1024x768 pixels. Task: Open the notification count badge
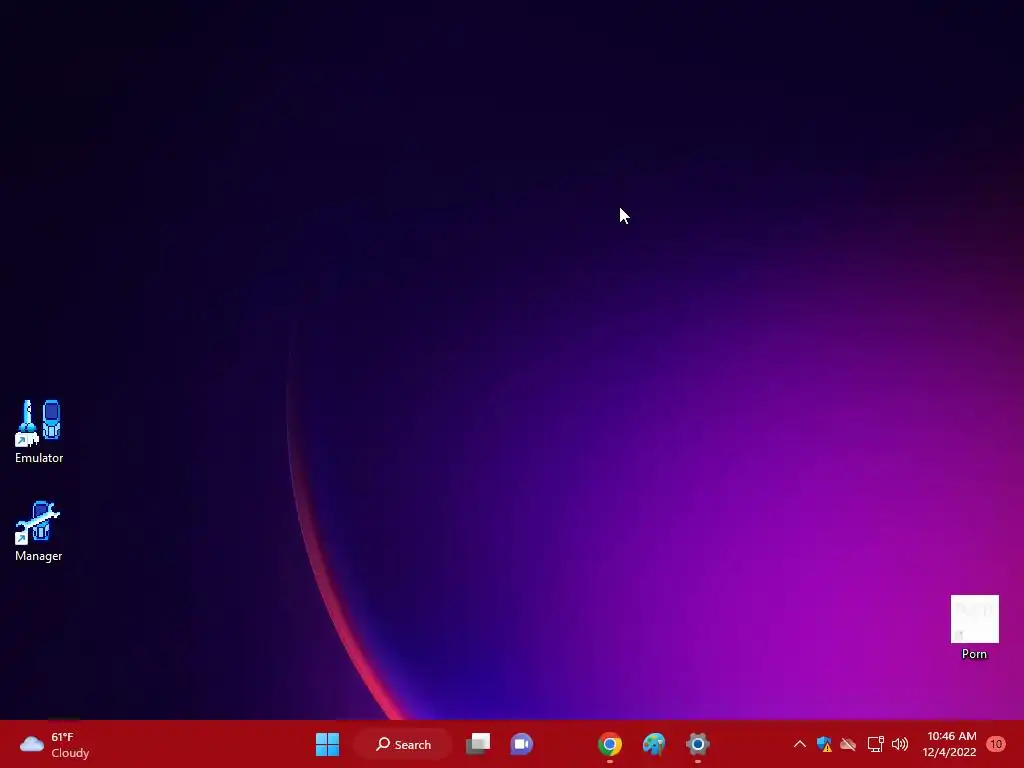click(996, 744)
